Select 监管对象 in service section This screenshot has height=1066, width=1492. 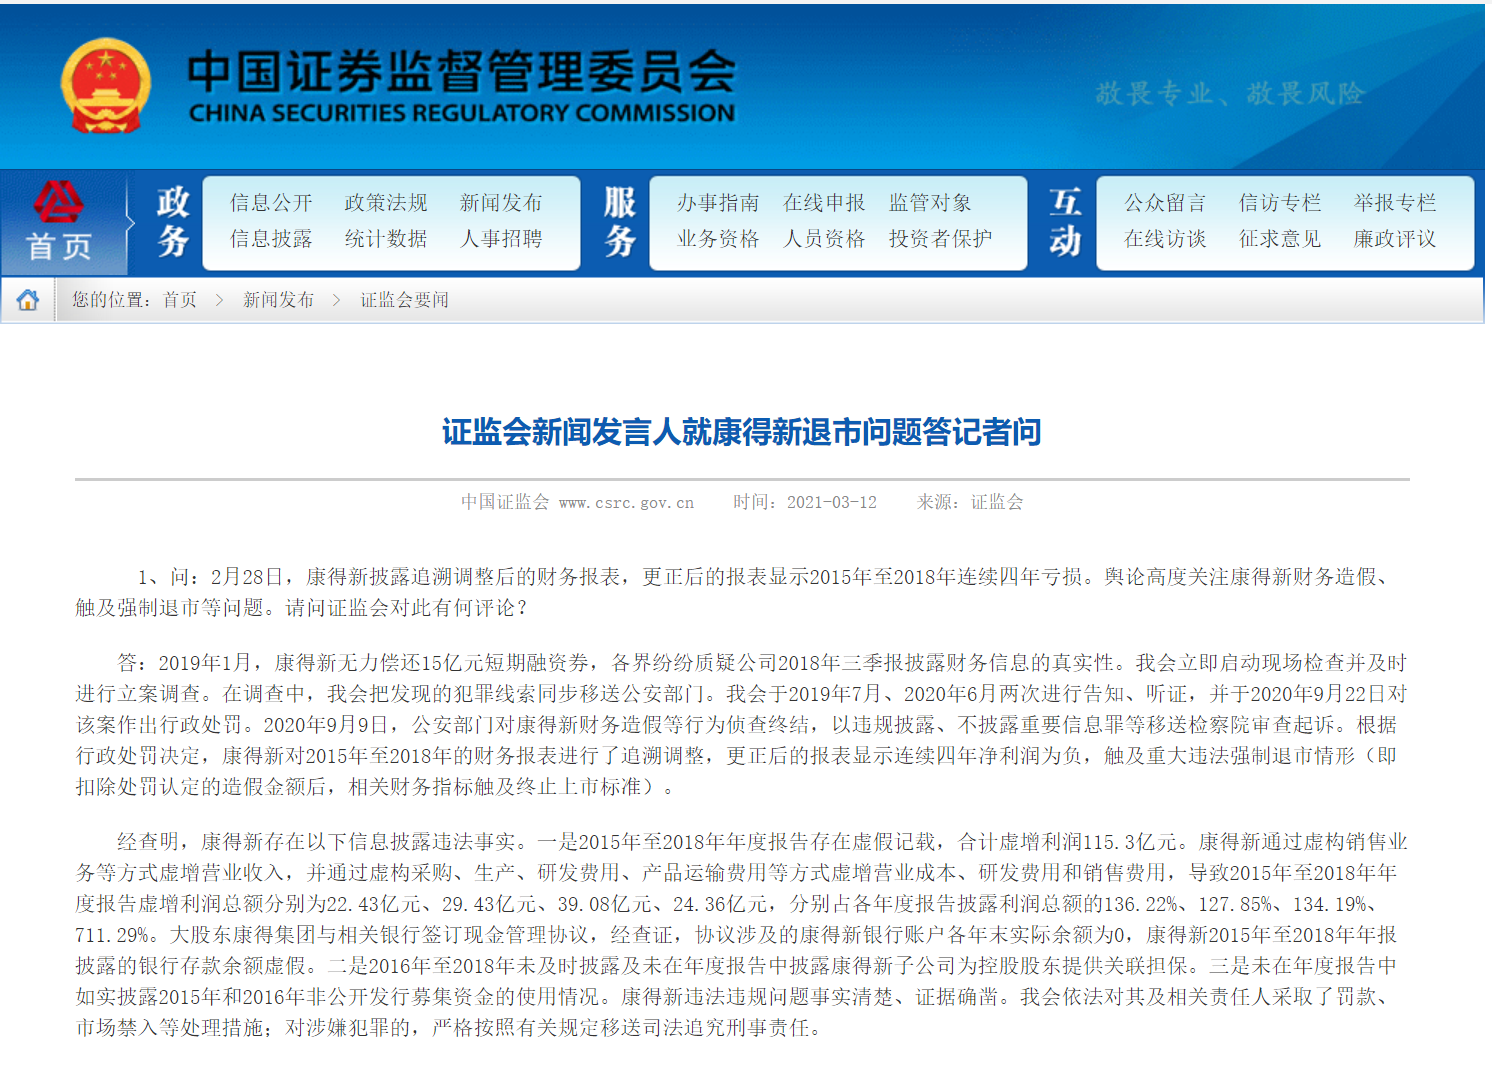[930, 203]
